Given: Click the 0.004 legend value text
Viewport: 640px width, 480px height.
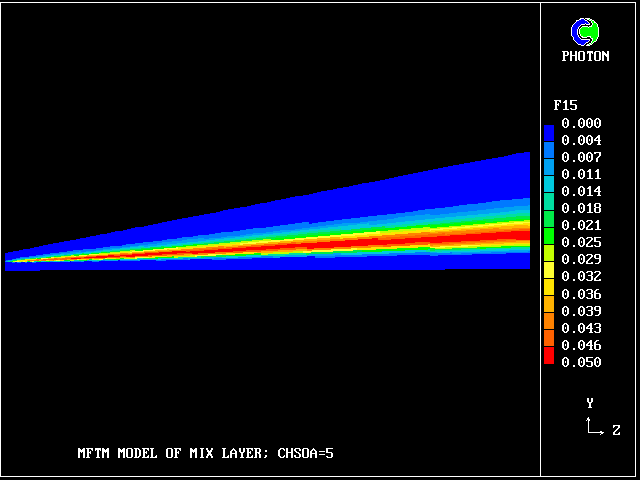Looking at the screenshot, I should coord(581,140).
